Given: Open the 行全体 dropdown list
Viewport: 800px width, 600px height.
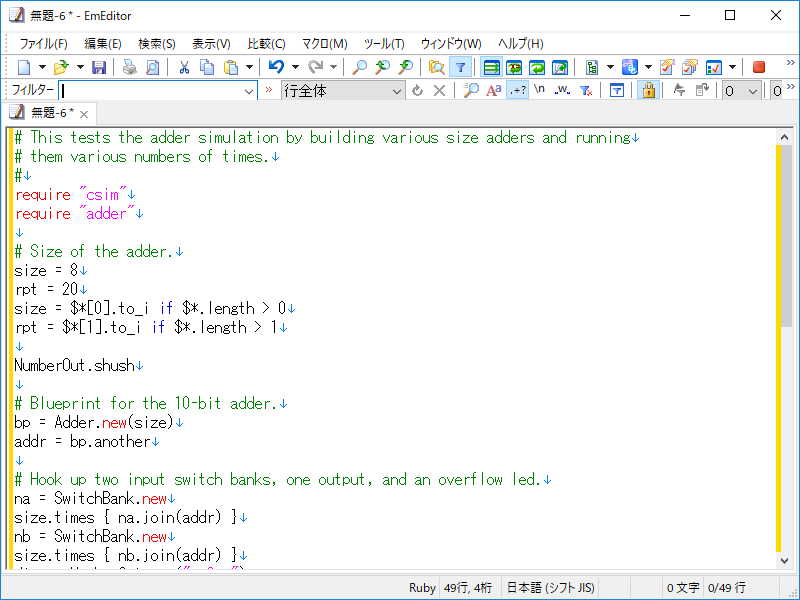Looking at the screenshot, I should pyautogui.click(x=398, y=91).
